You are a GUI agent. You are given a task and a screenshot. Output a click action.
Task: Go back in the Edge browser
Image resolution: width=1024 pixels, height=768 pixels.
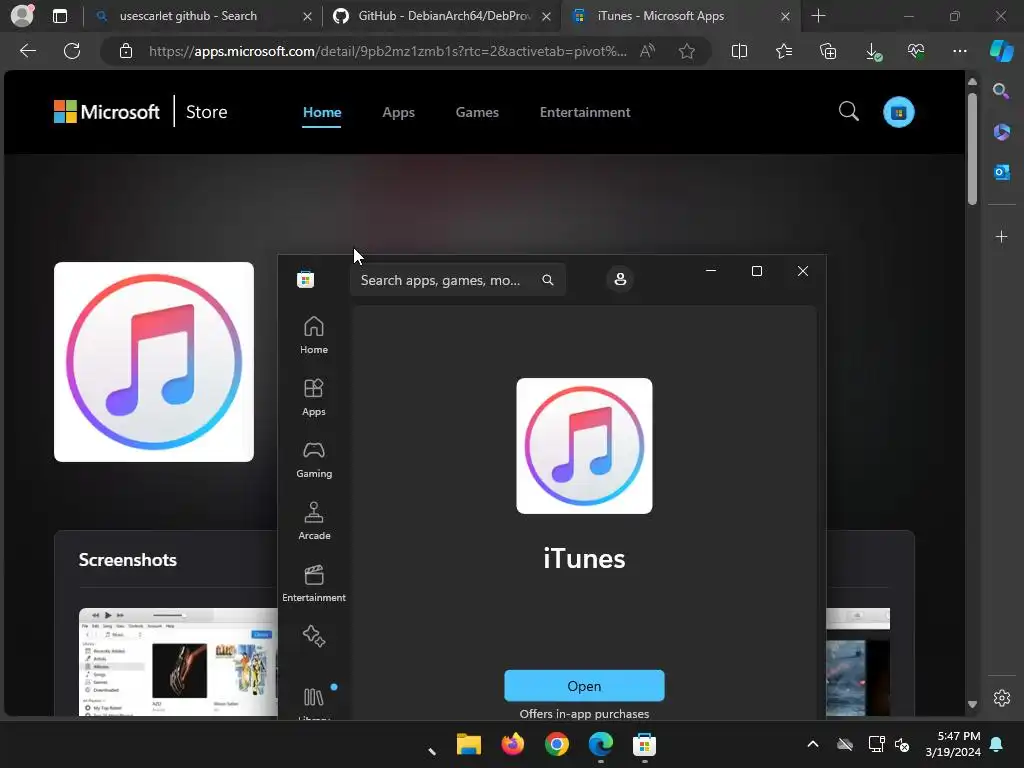(x=28, y=51)
